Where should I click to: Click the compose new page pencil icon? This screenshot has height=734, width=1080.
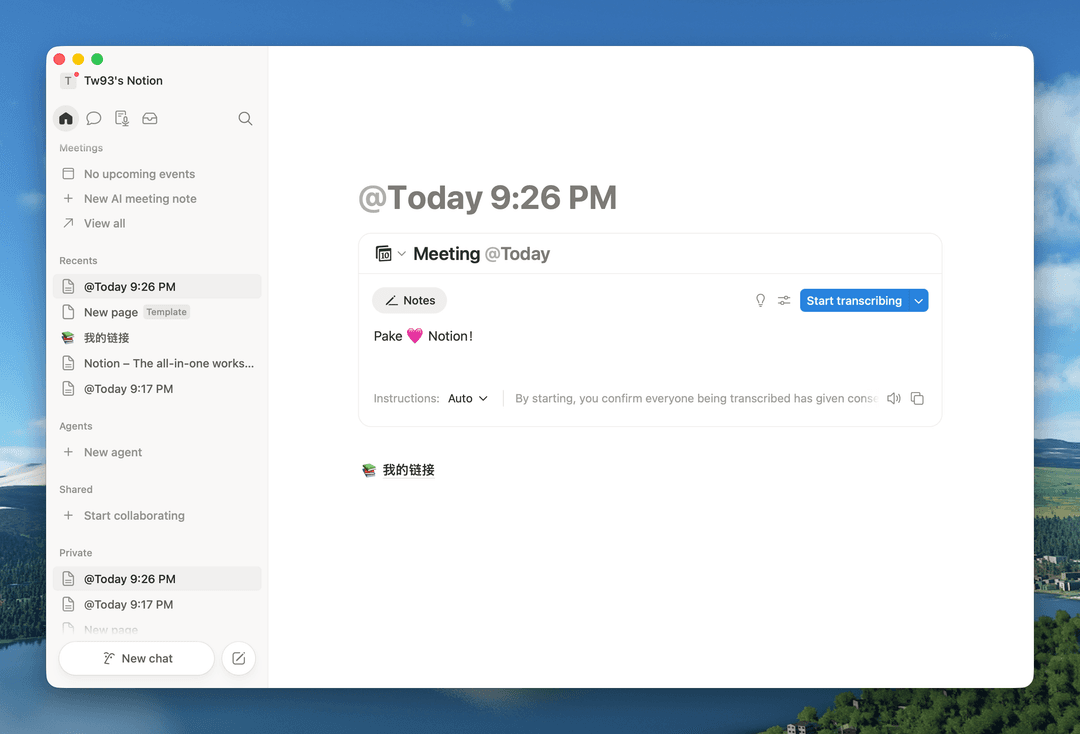238,658
